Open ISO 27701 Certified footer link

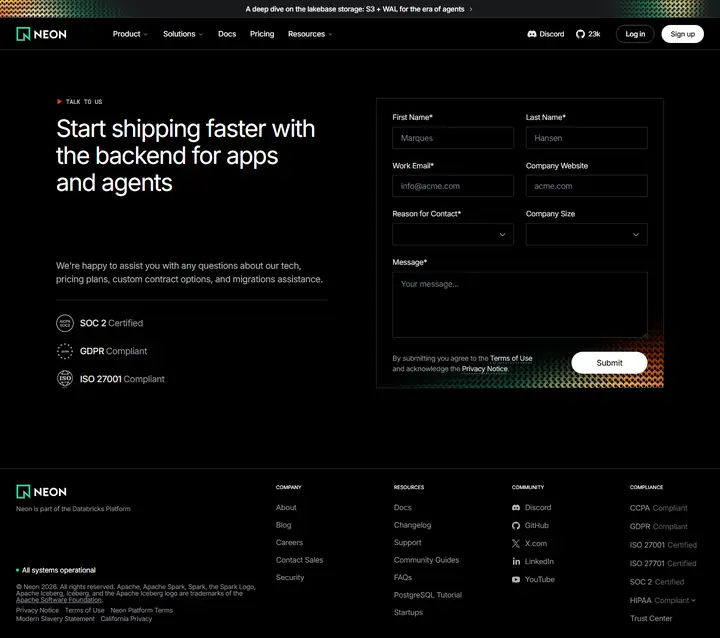(663, 563)
